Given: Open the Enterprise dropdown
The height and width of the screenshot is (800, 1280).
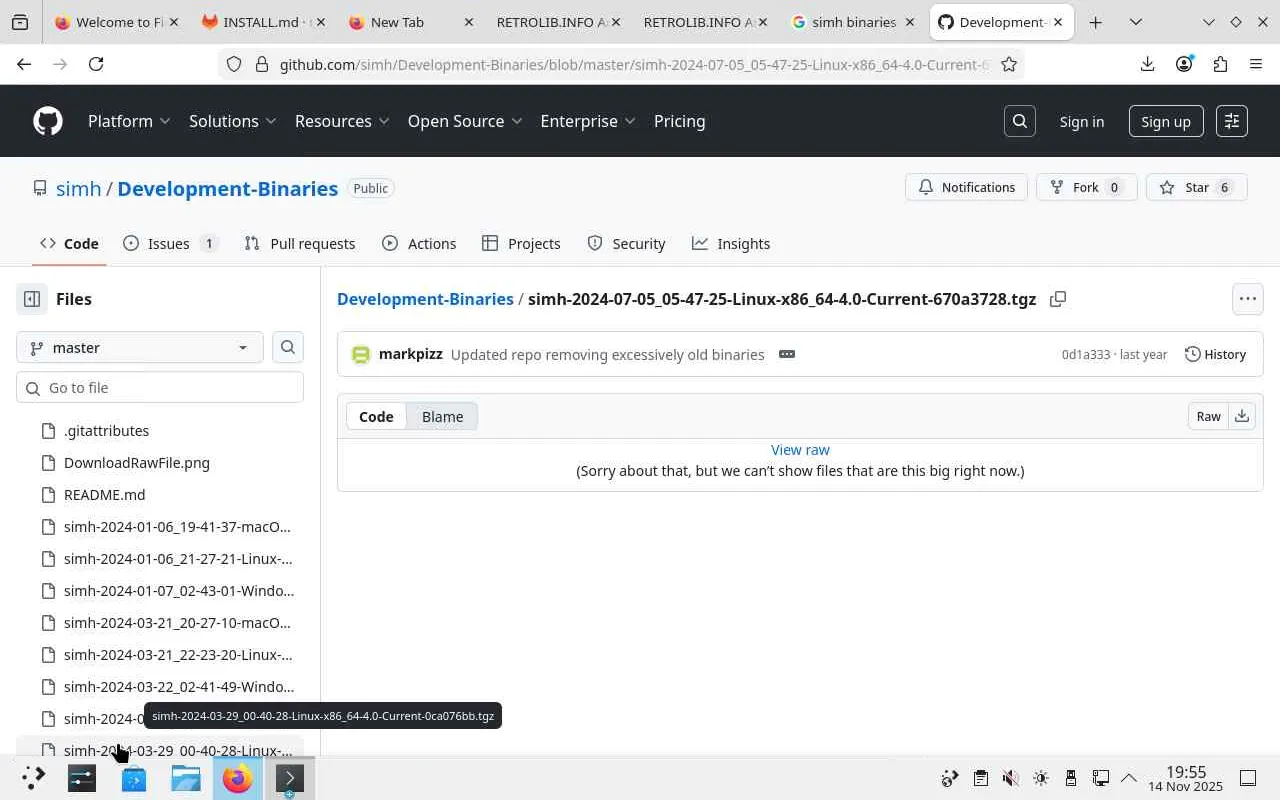Looking at the screenshot, I should [x=588, y=121].
